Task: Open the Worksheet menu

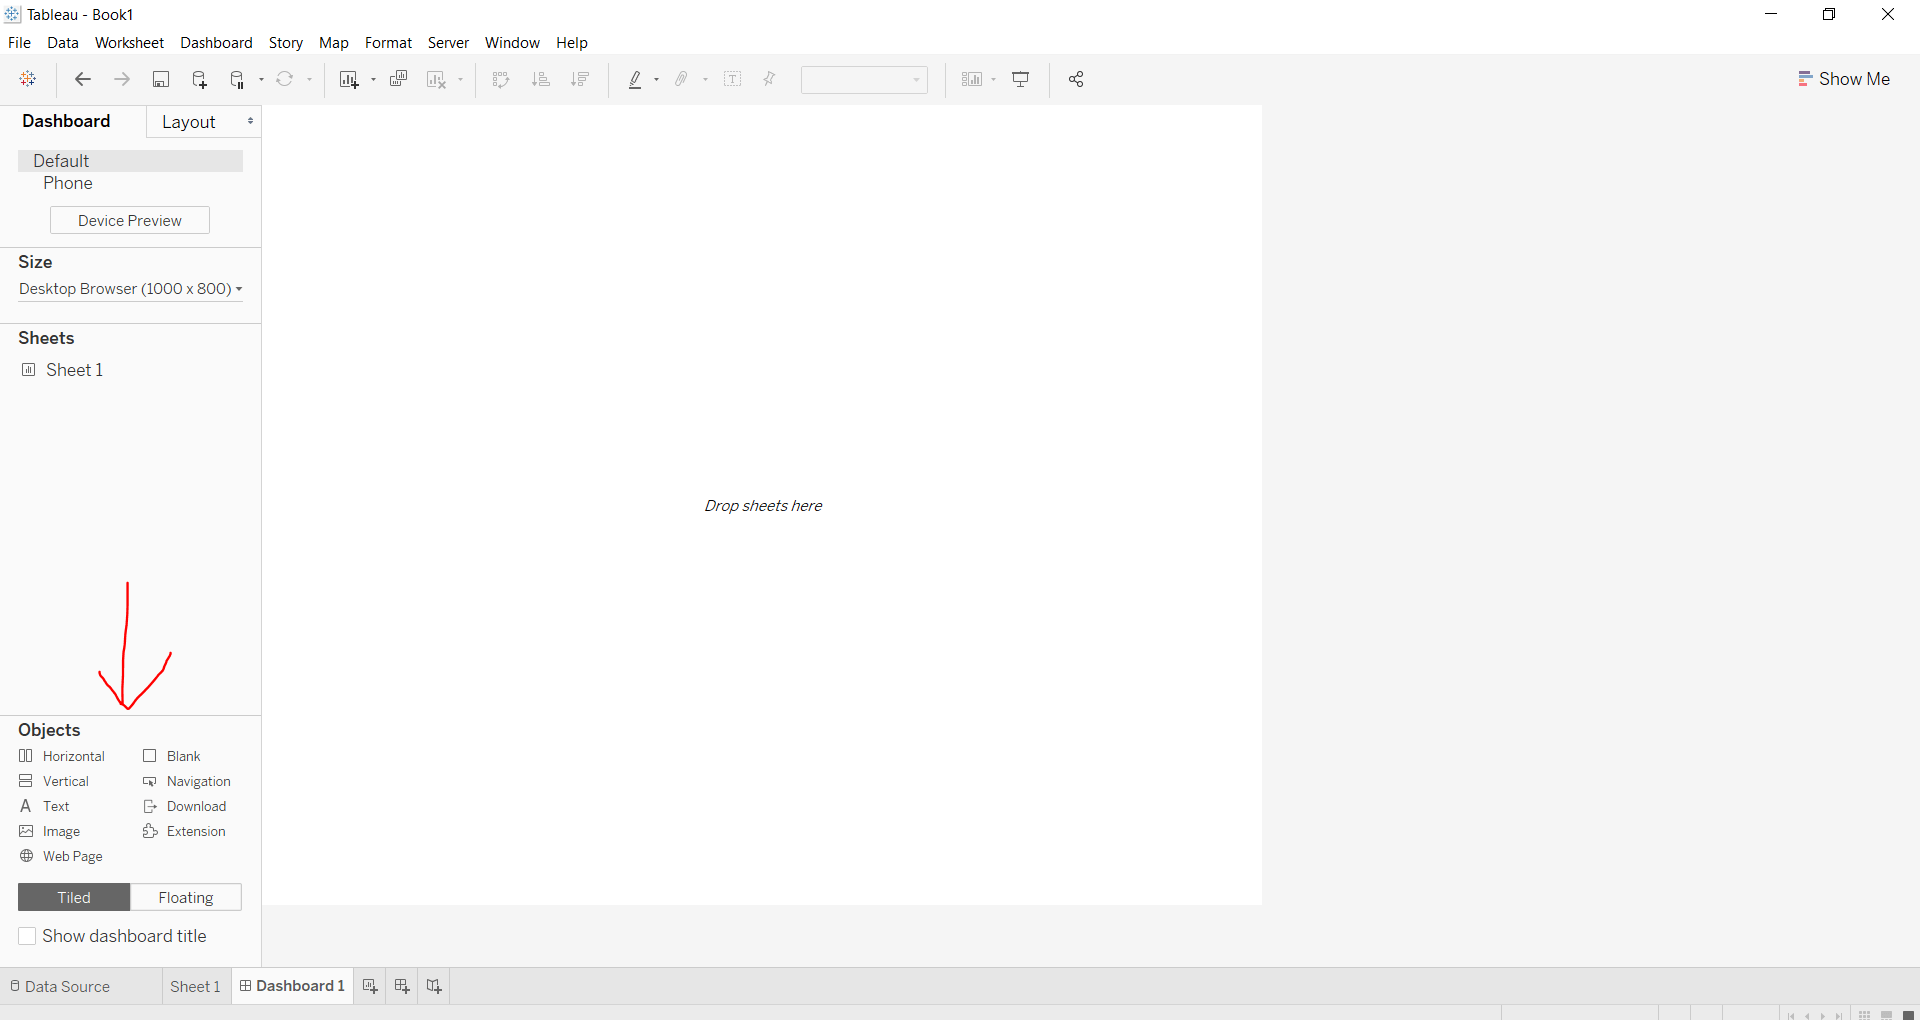Action: [129, 43]
